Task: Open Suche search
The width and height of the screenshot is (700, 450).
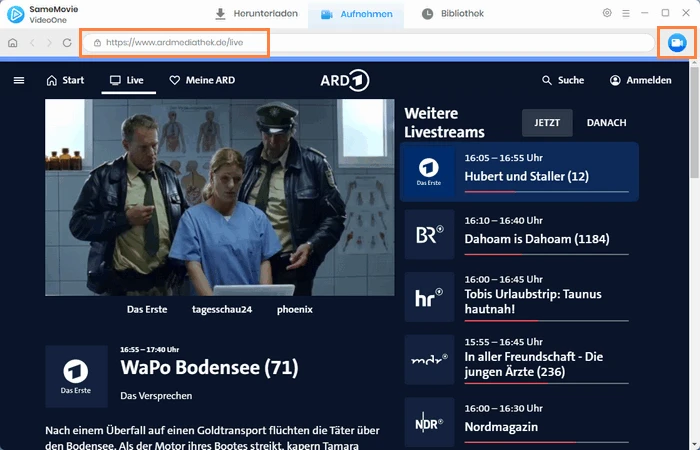Action: 563,80
